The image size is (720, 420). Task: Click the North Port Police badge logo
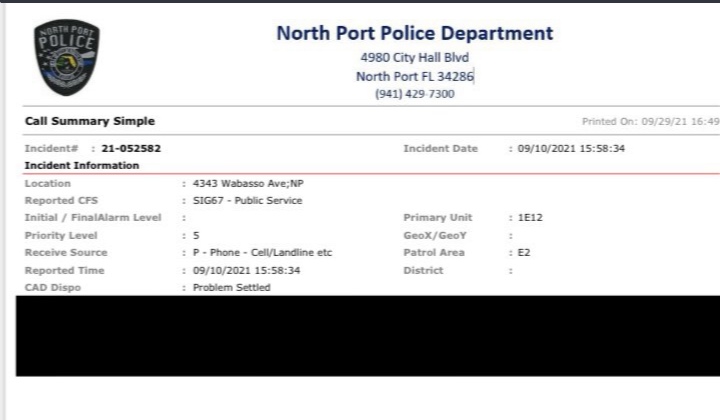click(67, 58)
